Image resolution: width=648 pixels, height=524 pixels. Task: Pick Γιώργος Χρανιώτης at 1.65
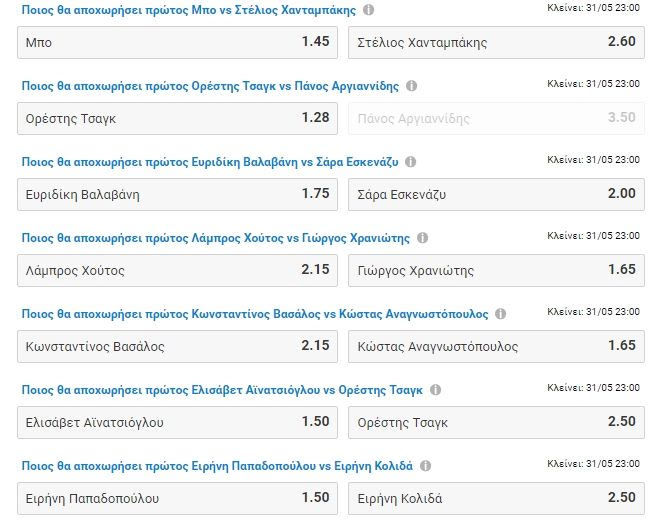tap(500, 270)
